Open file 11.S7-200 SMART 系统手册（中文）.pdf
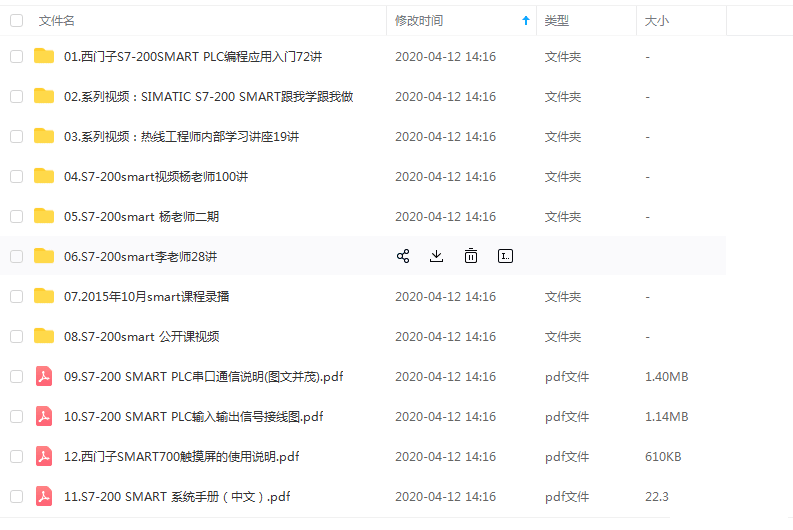 [177, 496]
